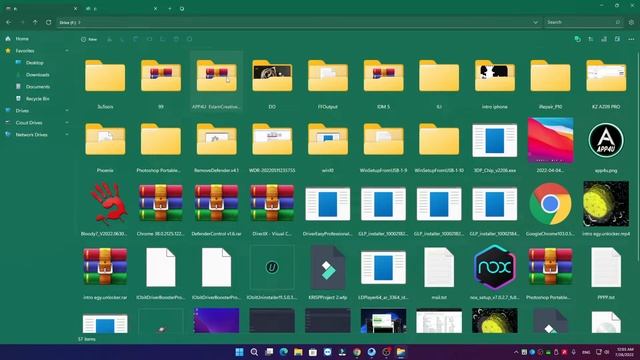Navigate up one folder level
Screen dimensions: 640x360
click(36, 22)
